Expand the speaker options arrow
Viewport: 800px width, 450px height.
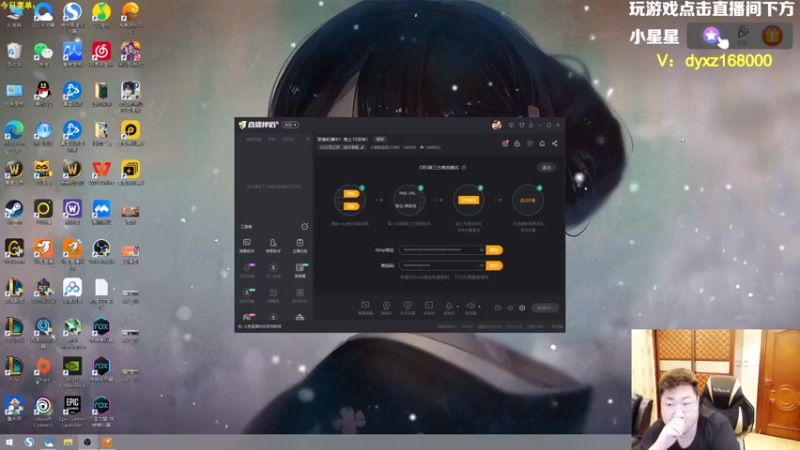(x=479, y=307)
